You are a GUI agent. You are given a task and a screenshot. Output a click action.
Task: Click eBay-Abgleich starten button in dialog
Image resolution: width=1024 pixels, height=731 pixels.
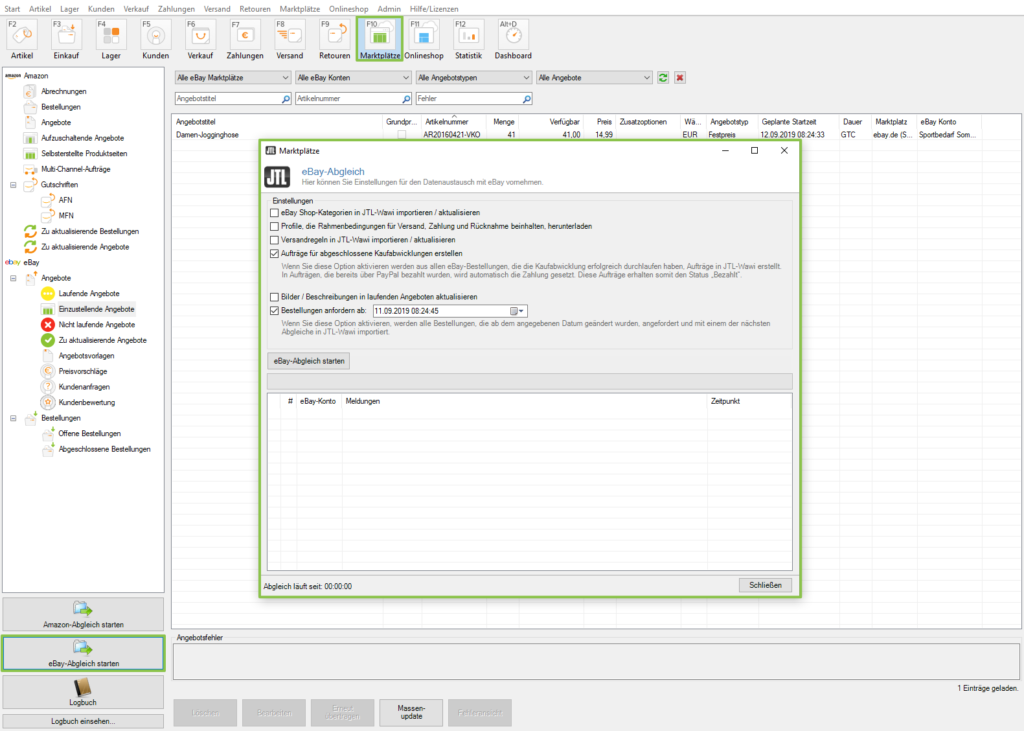[x=309, y=360]
